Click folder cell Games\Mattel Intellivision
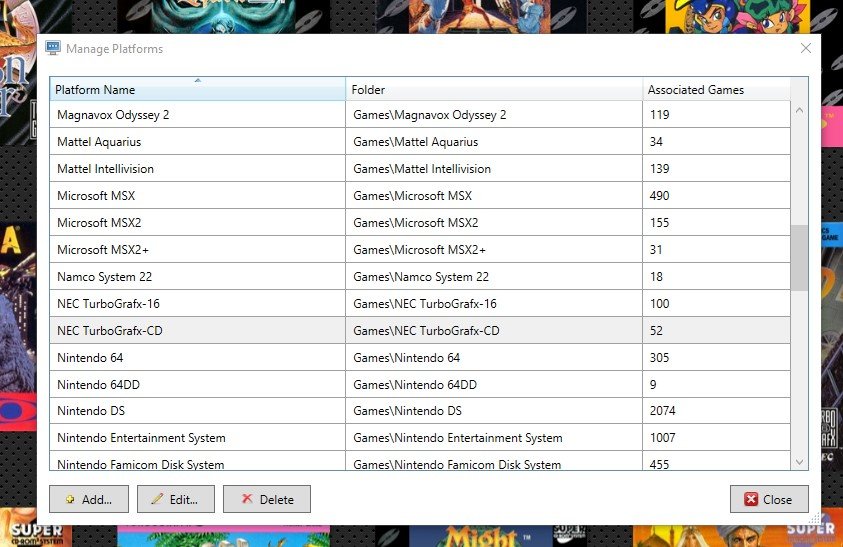This screenshot has width=843, height=547. point(494,168)
